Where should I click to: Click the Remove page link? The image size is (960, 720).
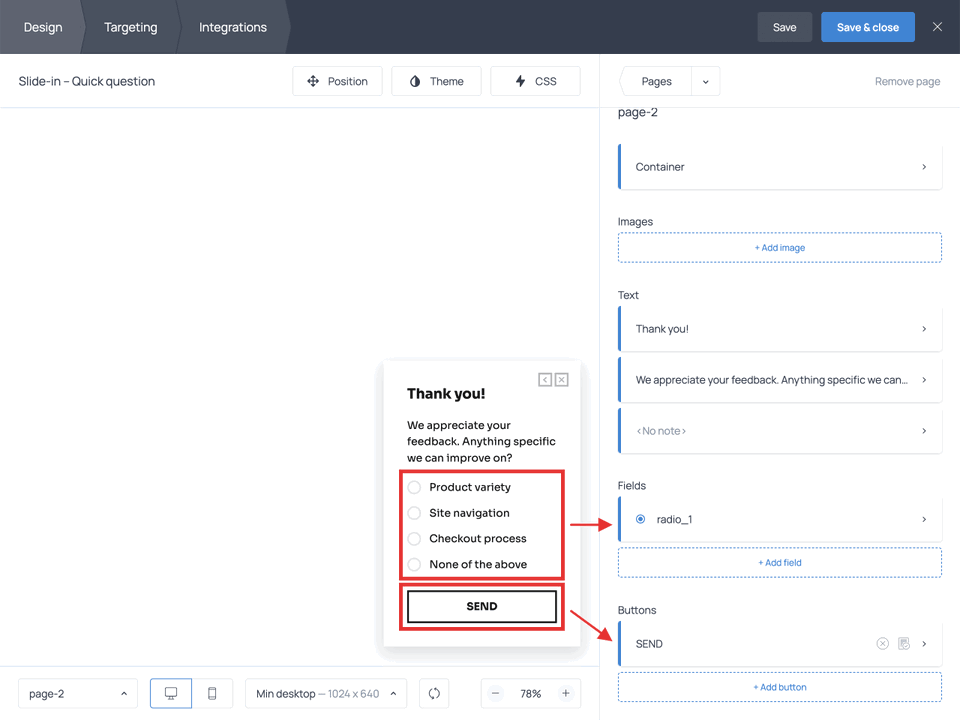coord(906,81)
